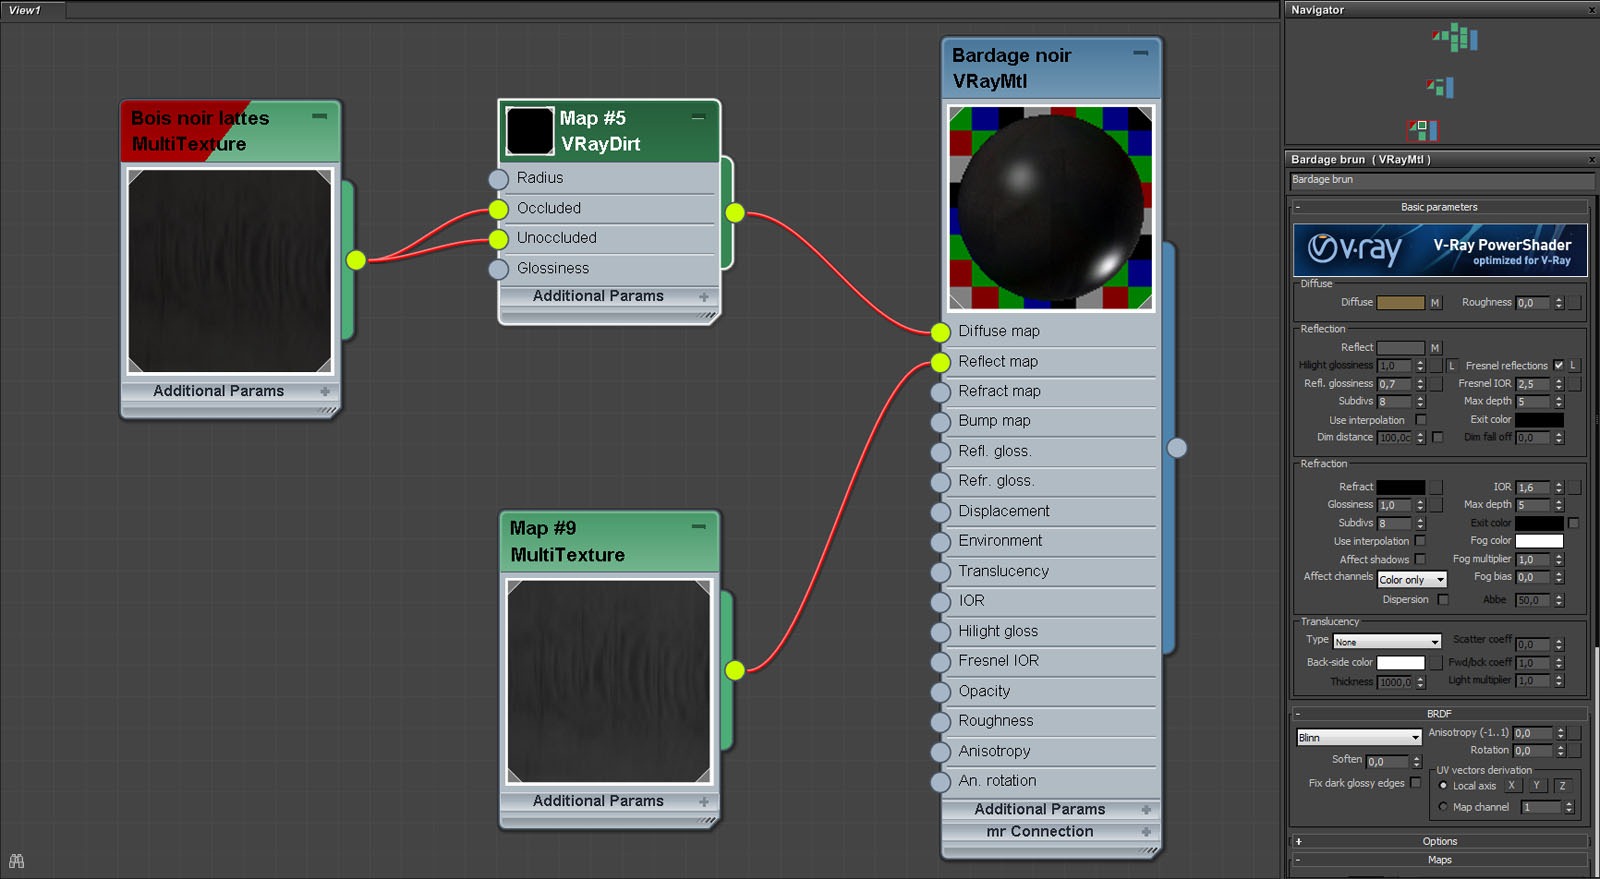Toggle the Fresnel reflections checkbox

click(x=1558, y=365)
